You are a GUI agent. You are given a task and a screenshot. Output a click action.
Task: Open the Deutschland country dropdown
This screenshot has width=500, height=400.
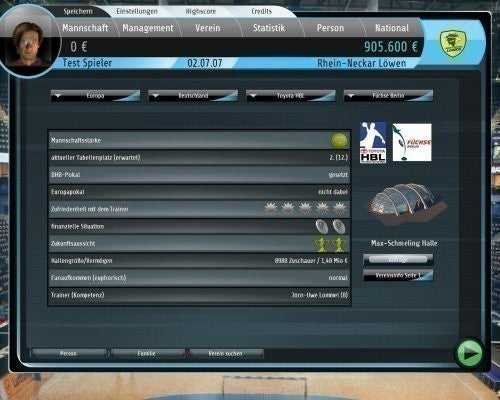[193, 96]
